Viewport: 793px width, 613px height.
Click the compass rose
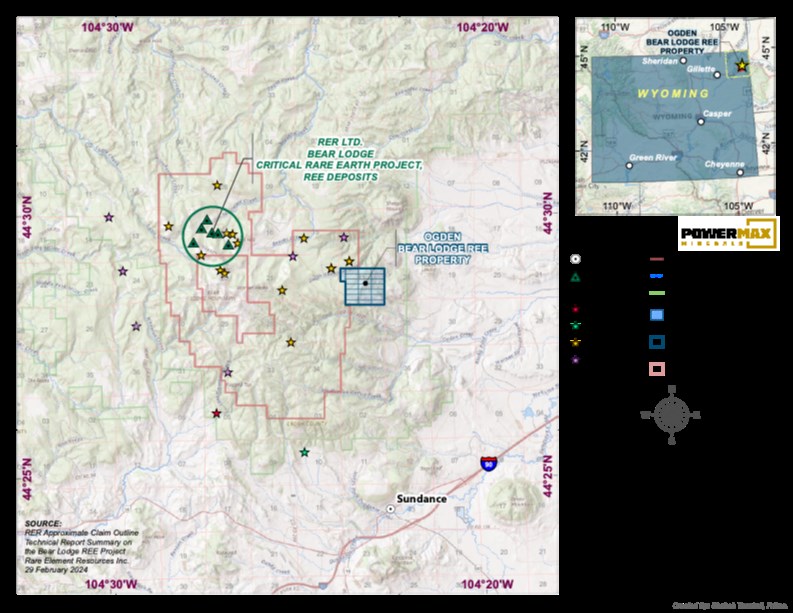671,414
